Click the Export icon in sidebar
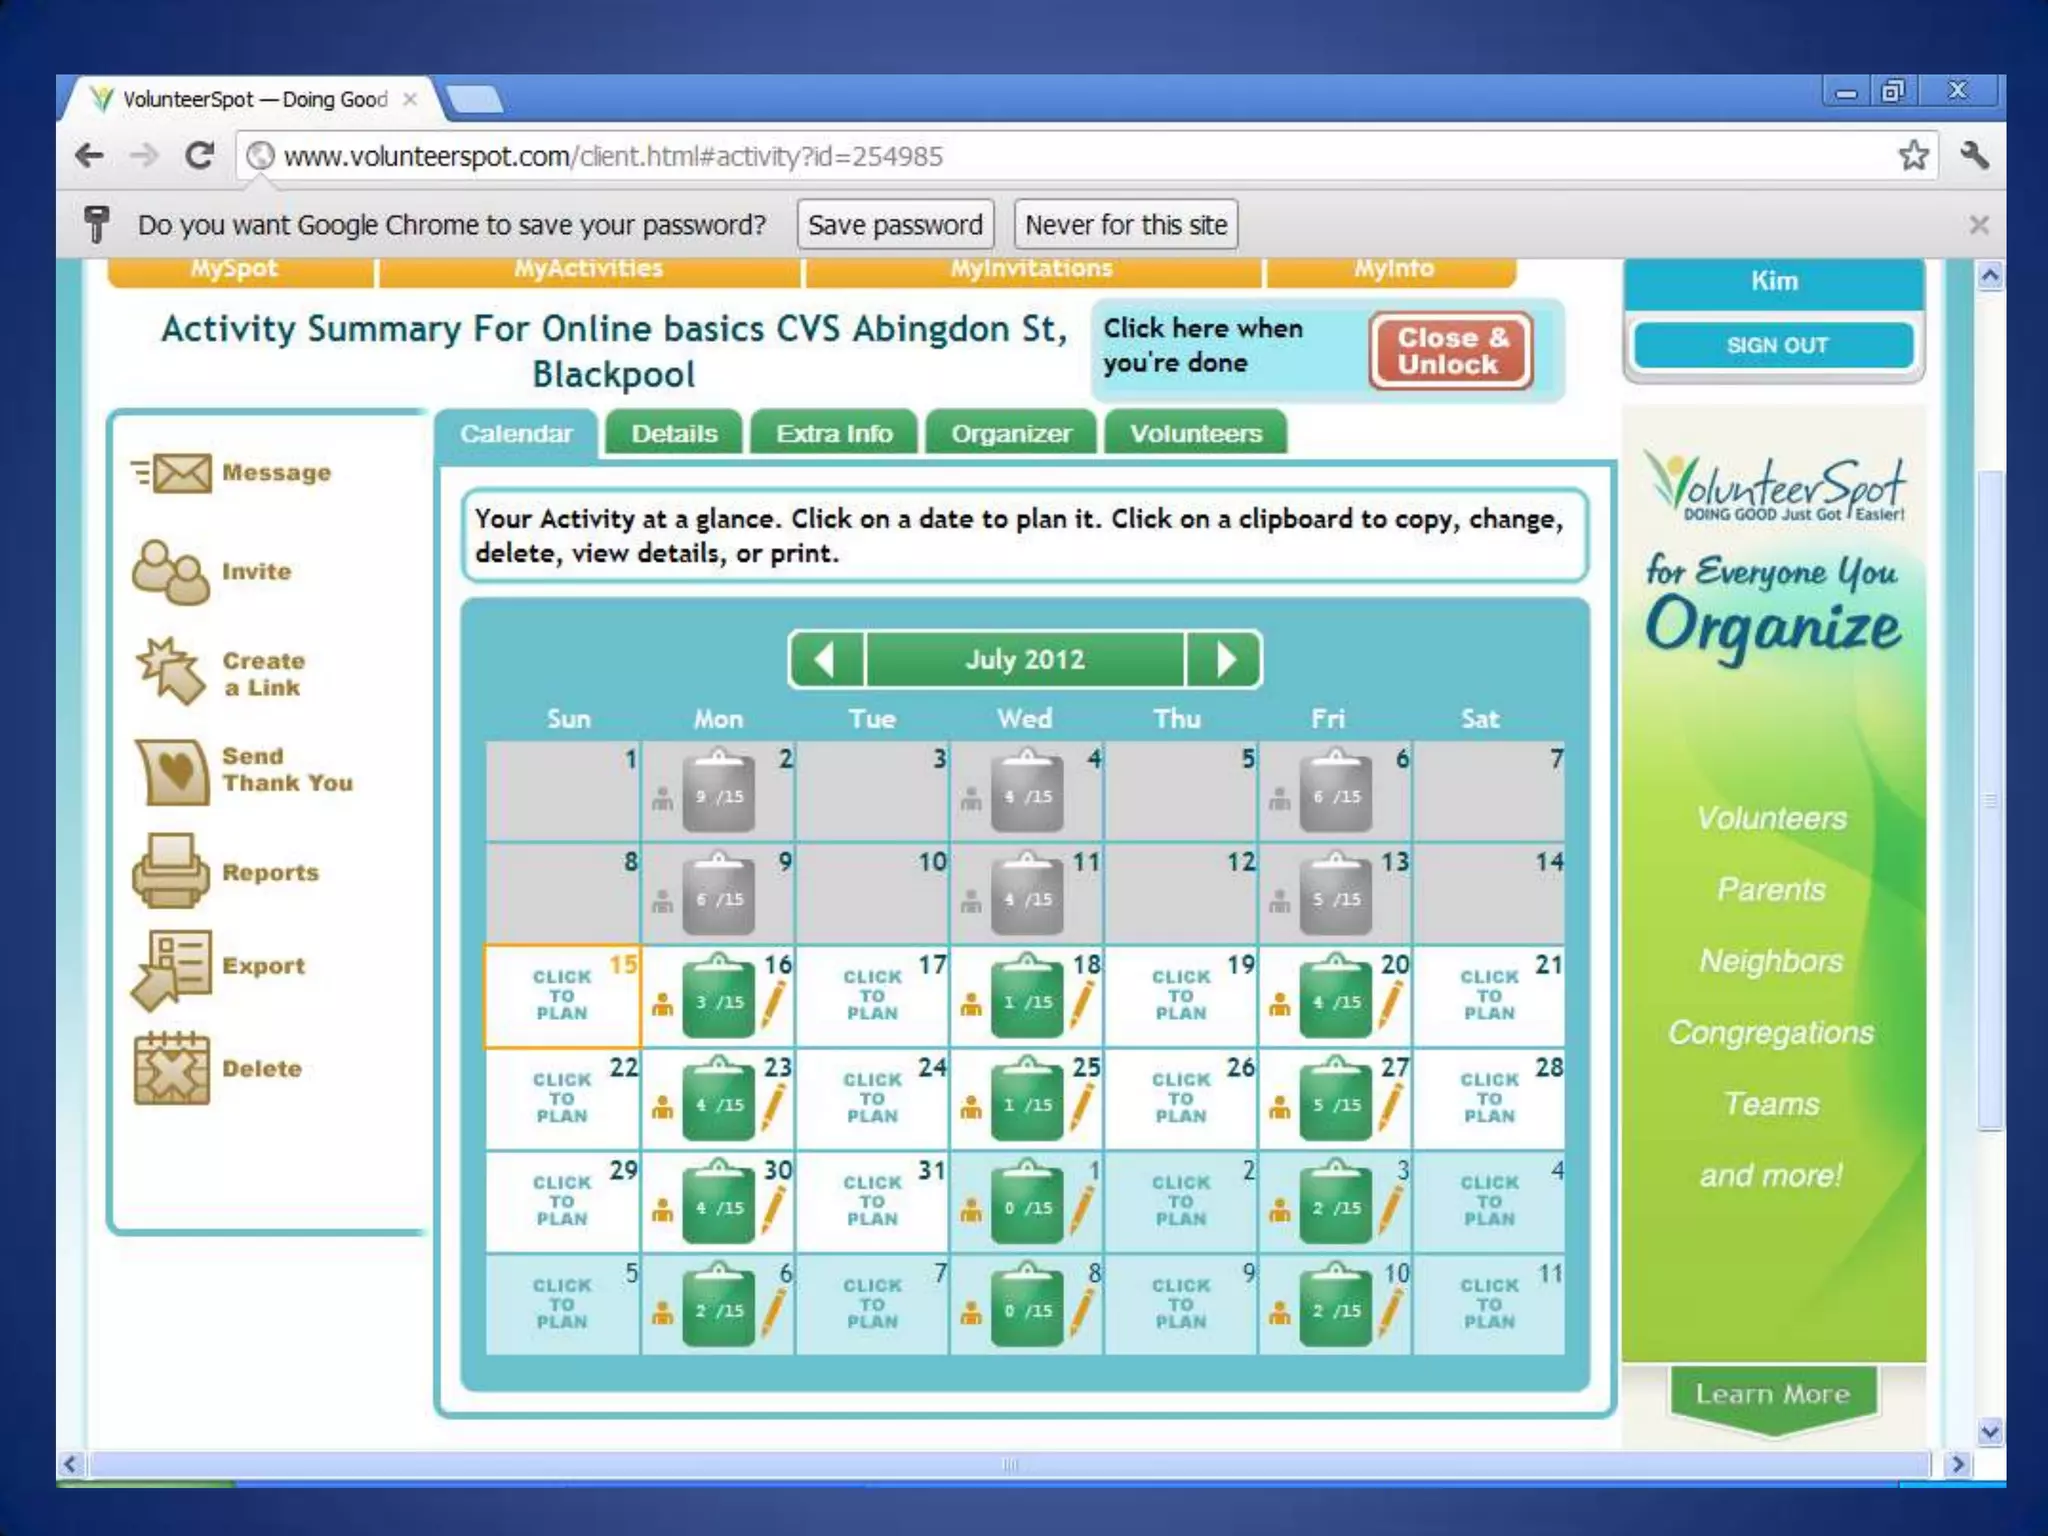The height and width of the screenshot is (1536, 2048). point(172,968)
